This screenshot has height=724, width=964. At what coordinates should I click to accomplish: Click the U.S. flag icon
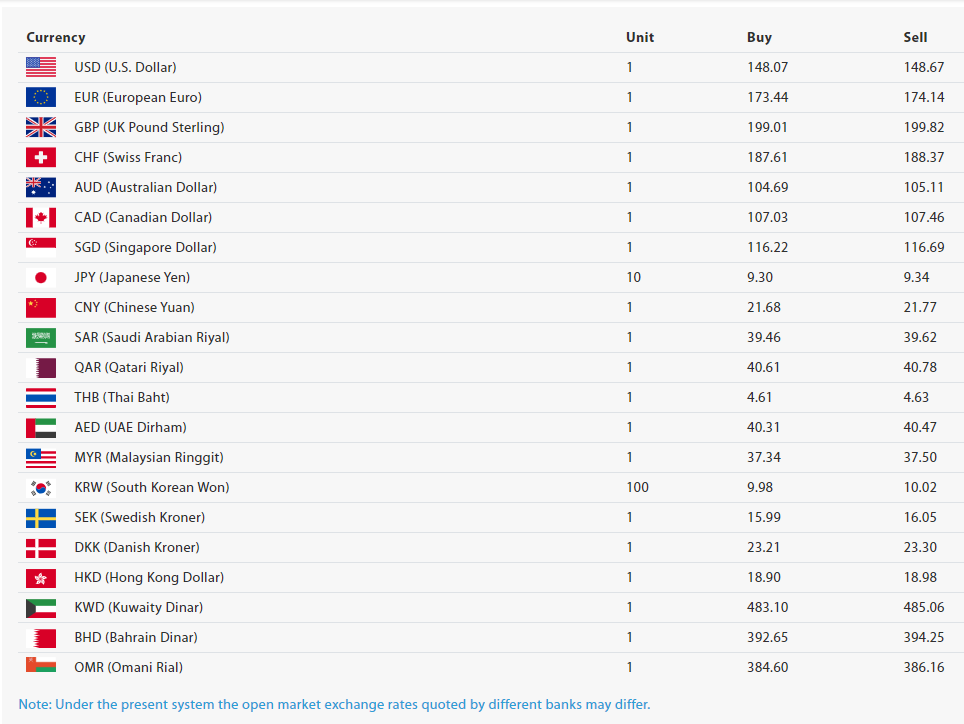[41, 67]
